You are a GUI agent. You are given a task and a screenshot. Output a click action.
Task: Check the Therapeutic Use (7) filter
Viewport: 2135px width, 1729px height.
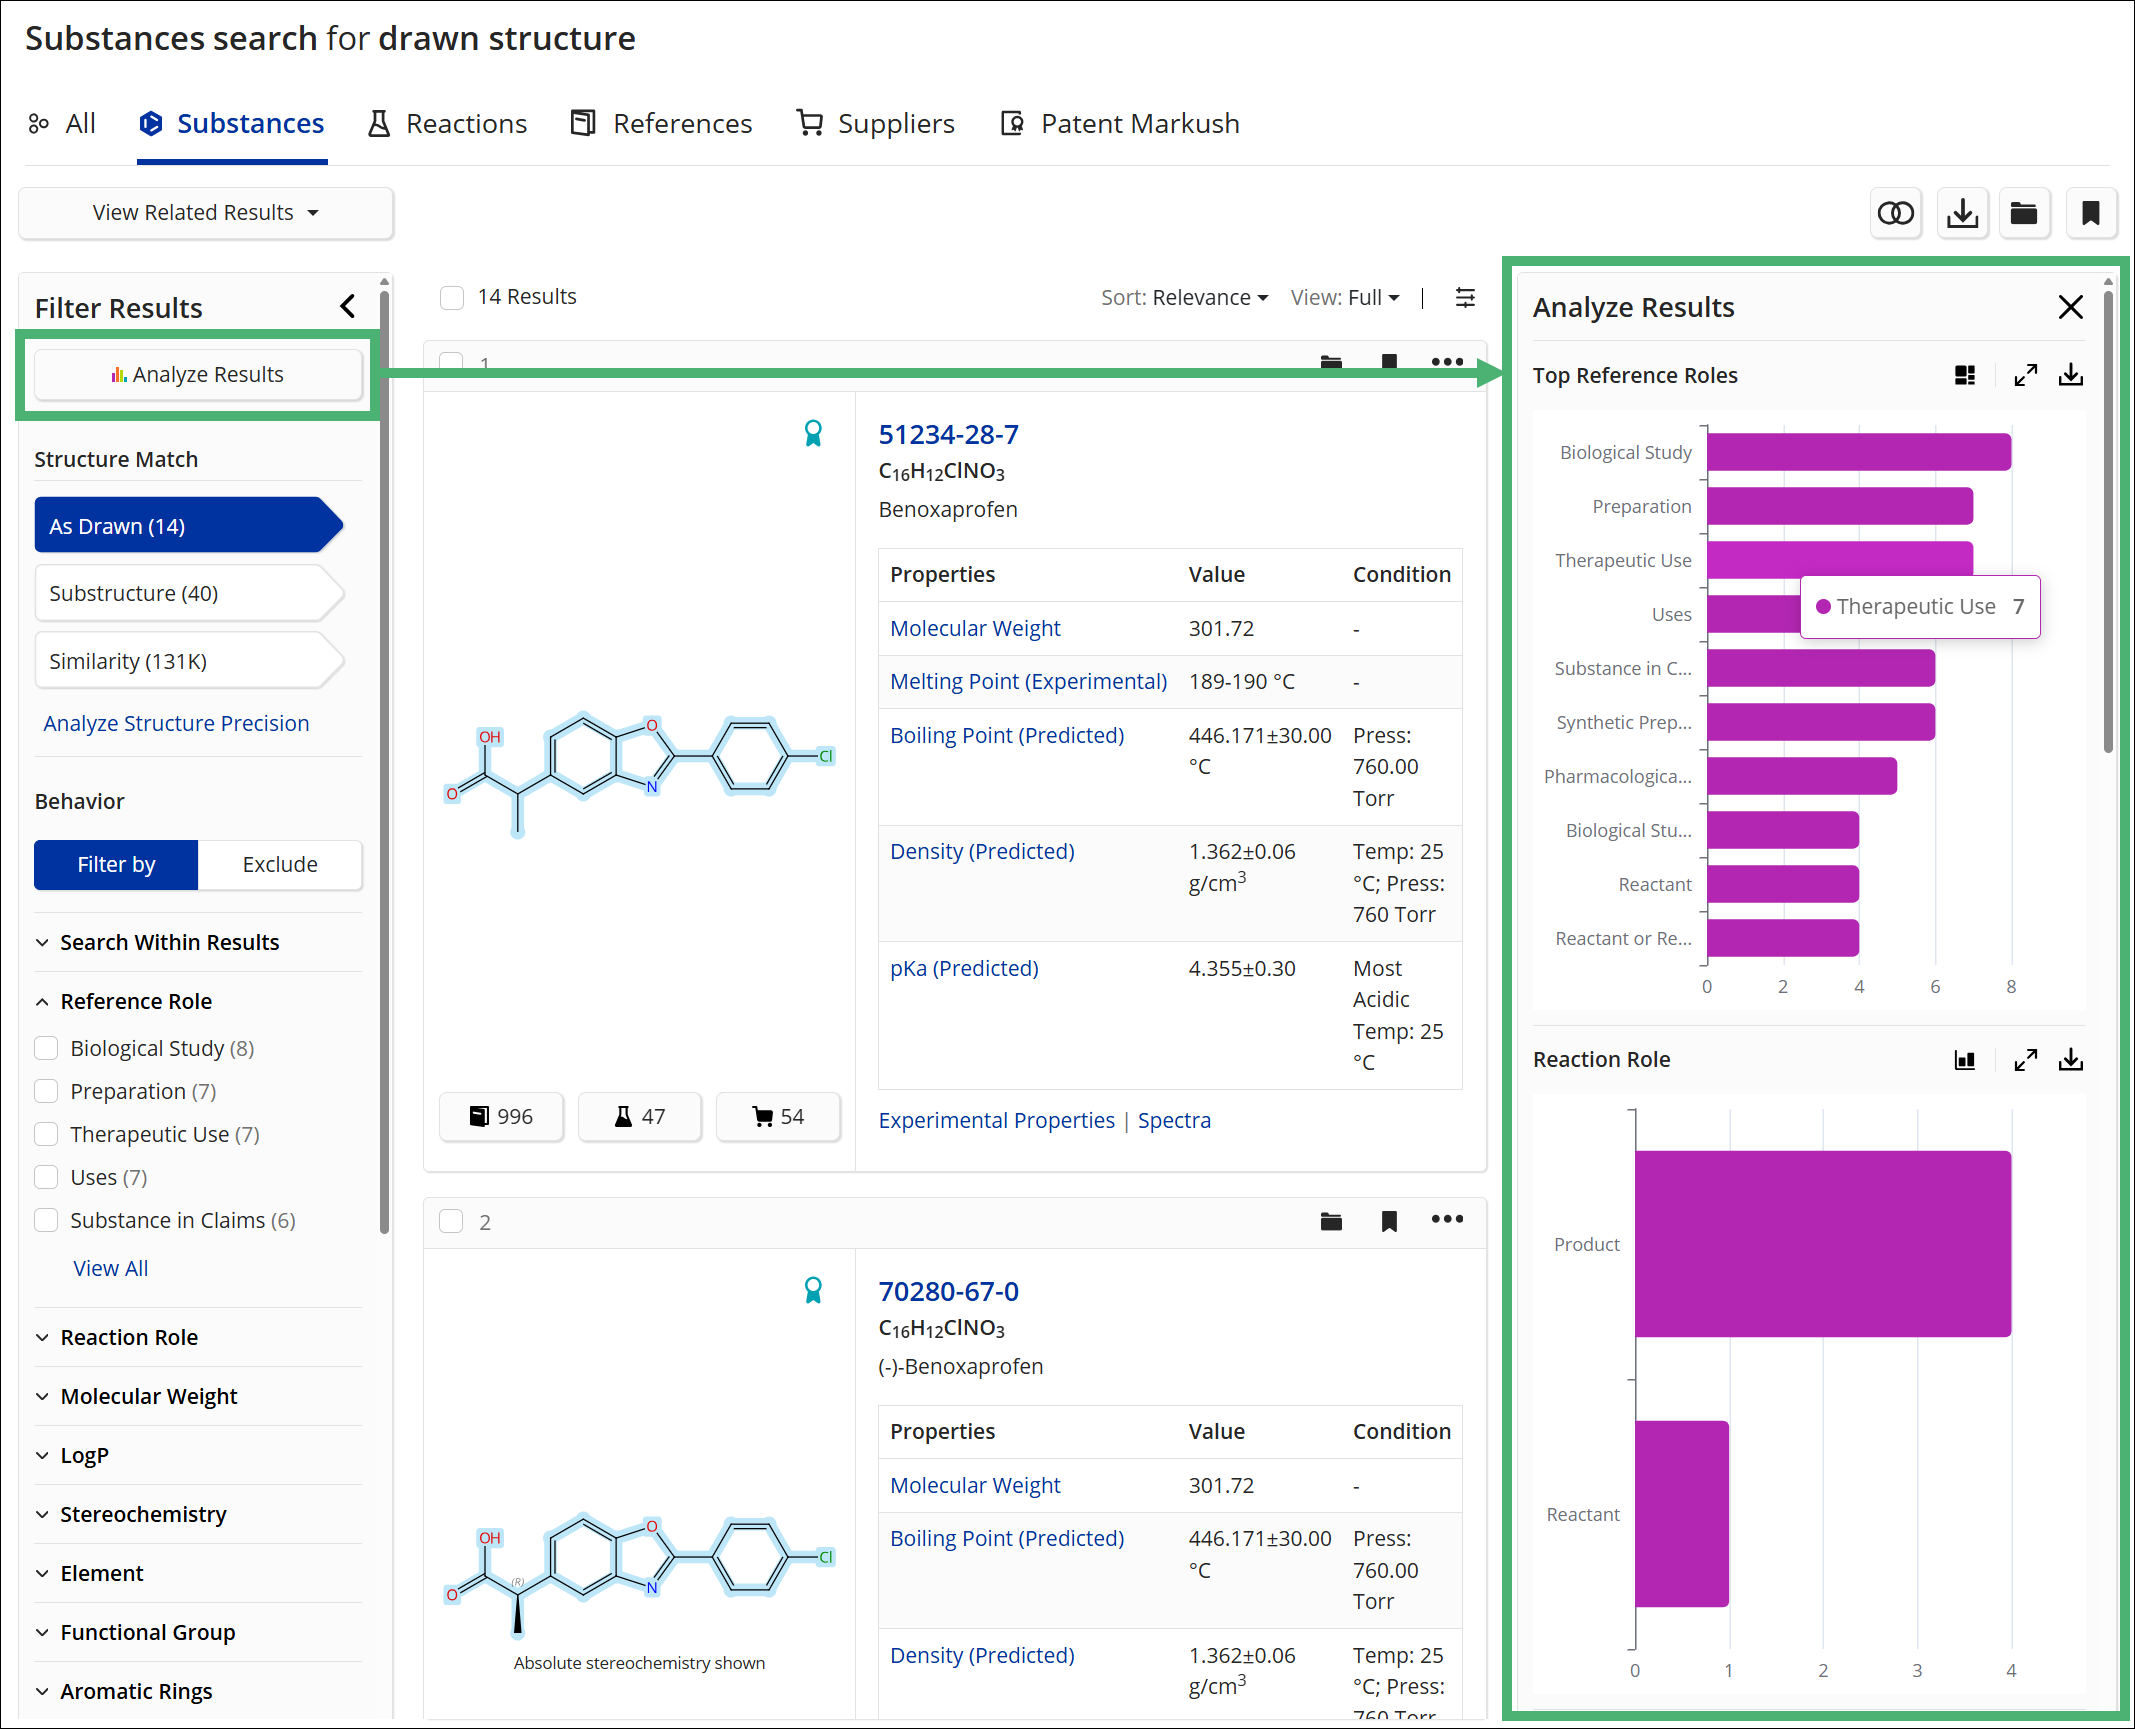(46, 1134)
